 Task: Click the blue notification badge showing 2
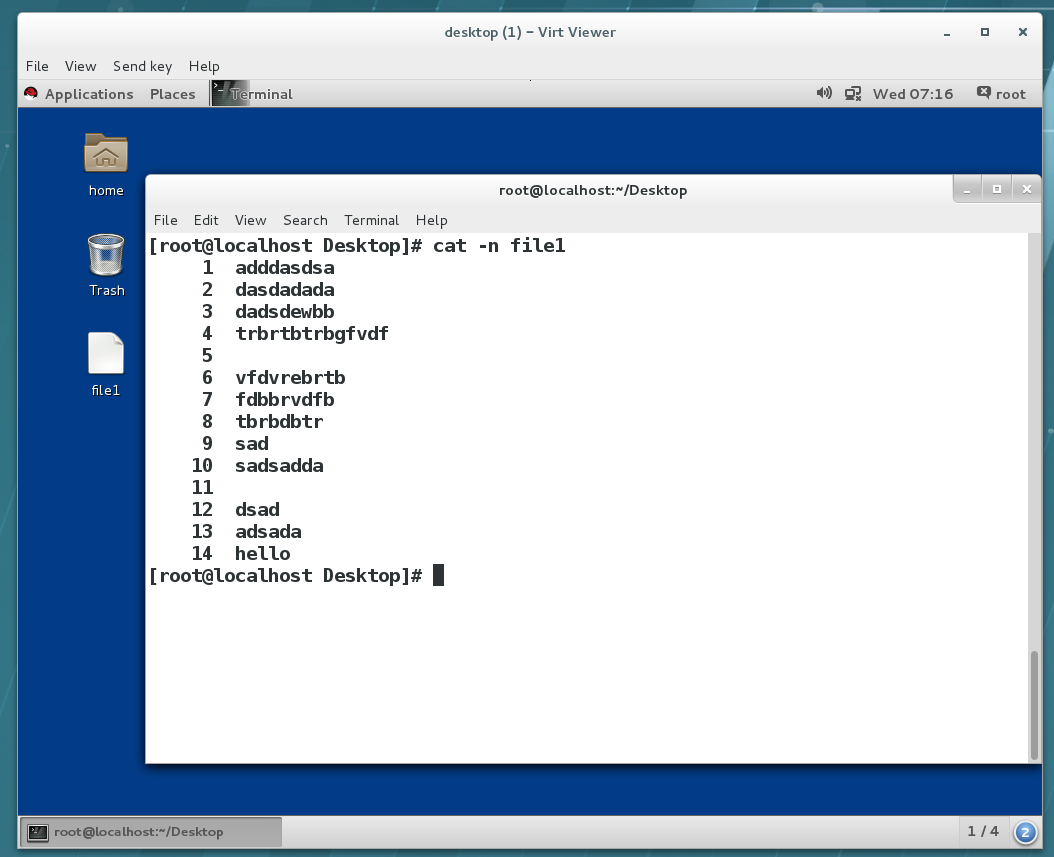[x=1025, y=833]
